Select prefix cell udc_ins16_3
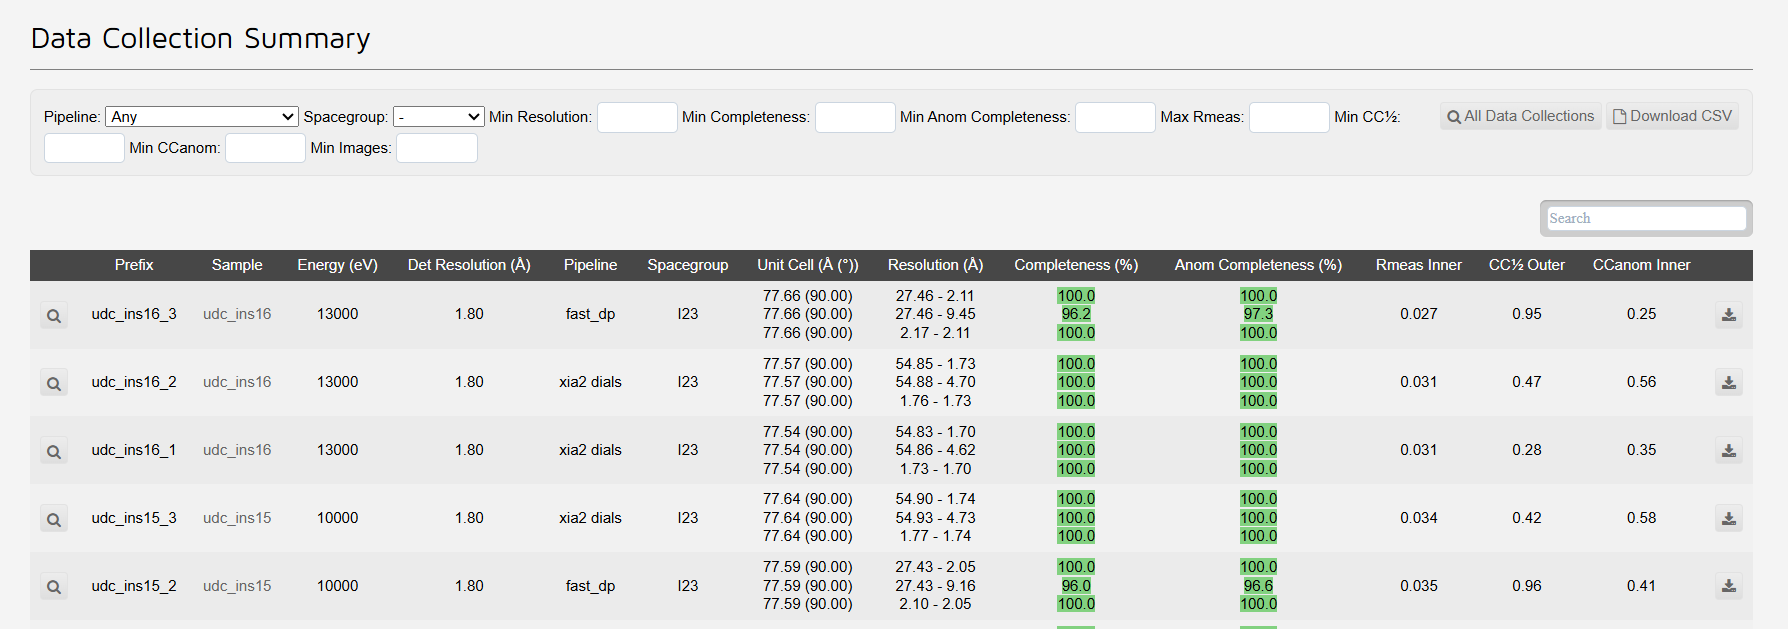The width and height of the screenshot is (1788, 629). pos(134,314)
